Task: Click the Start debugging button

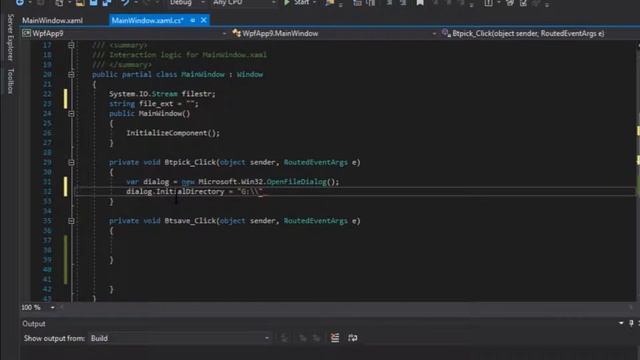Action: coord(297,3)
